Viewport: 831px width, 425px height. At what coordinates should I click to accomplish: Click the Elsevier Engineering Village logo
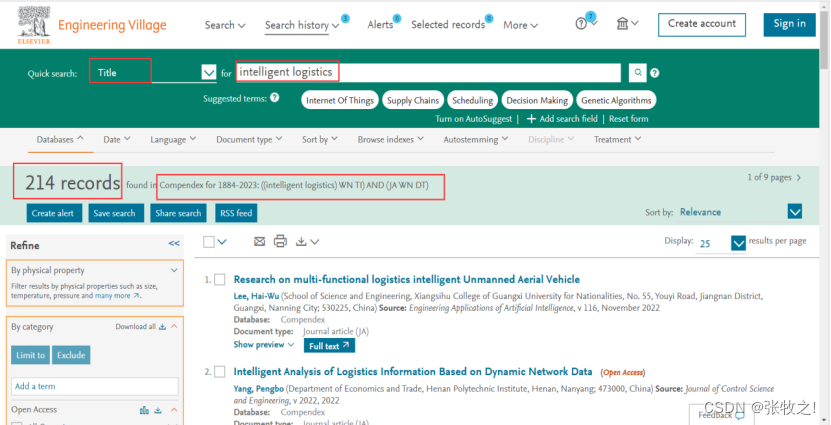(x=92, y=25)
